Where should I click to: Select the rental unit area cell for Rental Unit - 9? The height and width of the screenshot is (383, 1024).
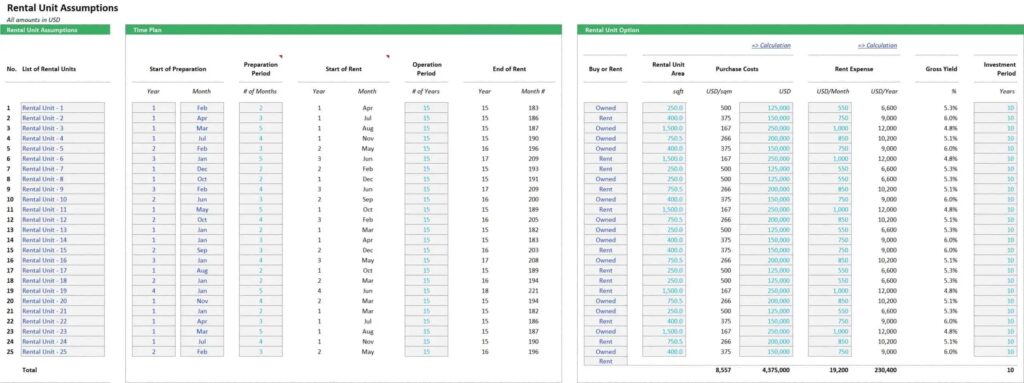coord(664,190)
